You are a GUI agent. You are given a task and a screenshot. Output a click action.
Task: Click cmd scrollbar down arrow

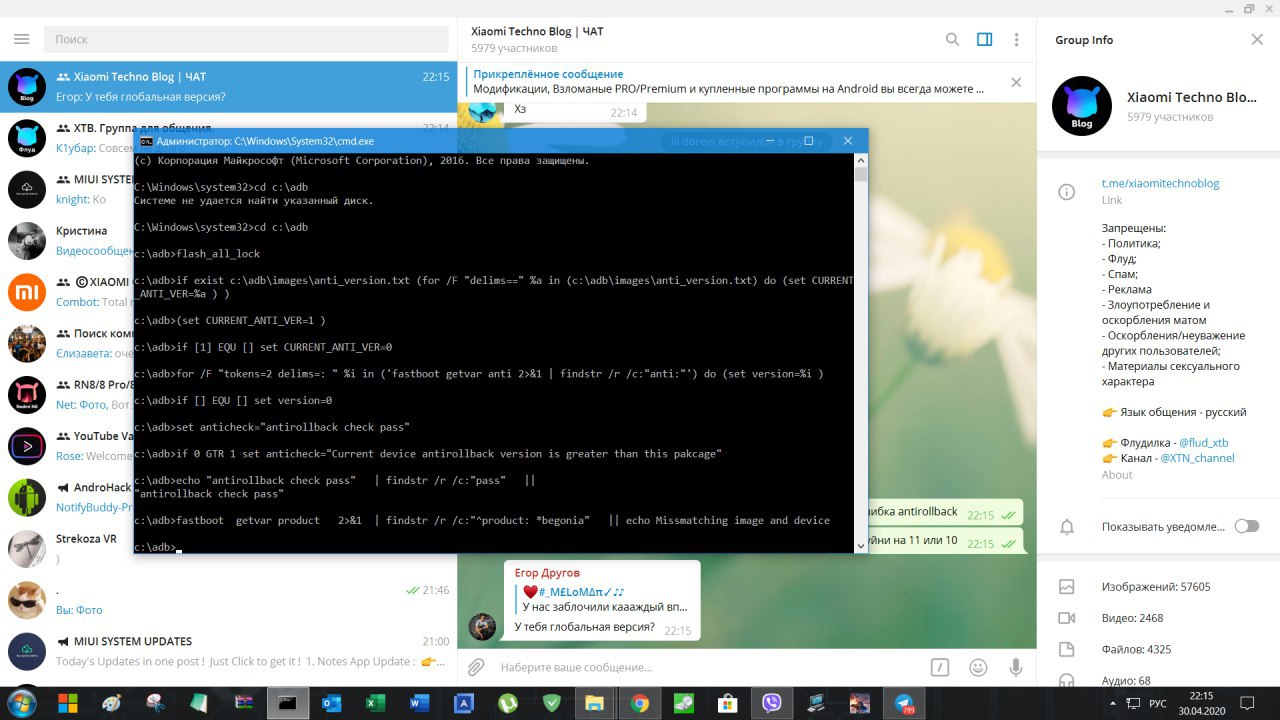point(861,546)
